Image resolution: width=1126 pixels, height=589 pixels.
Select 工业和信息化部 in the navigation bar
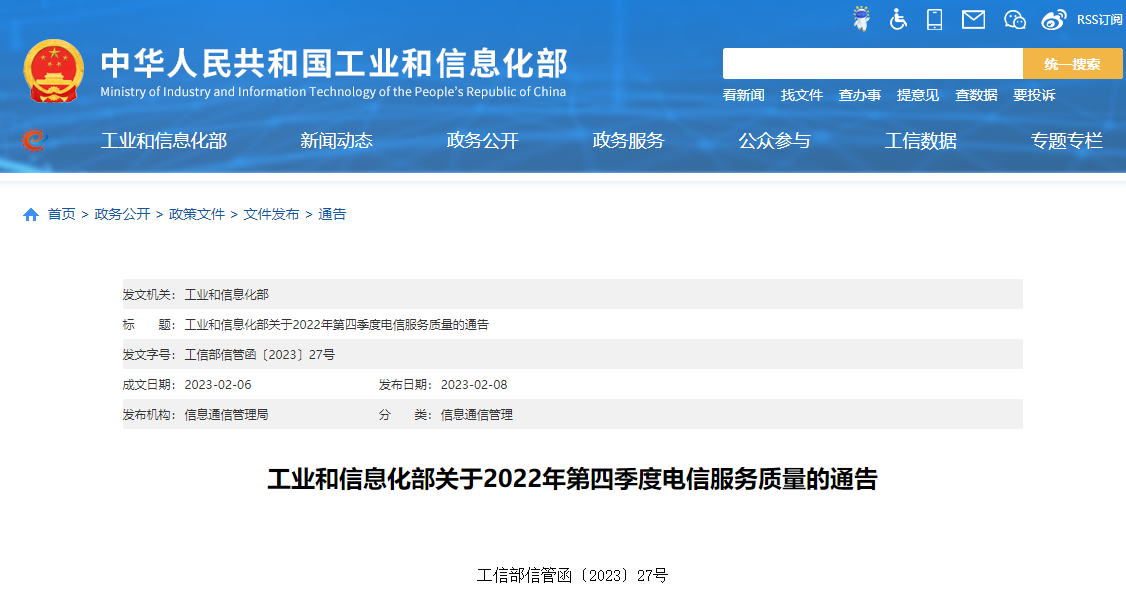(x=164, y=141)
